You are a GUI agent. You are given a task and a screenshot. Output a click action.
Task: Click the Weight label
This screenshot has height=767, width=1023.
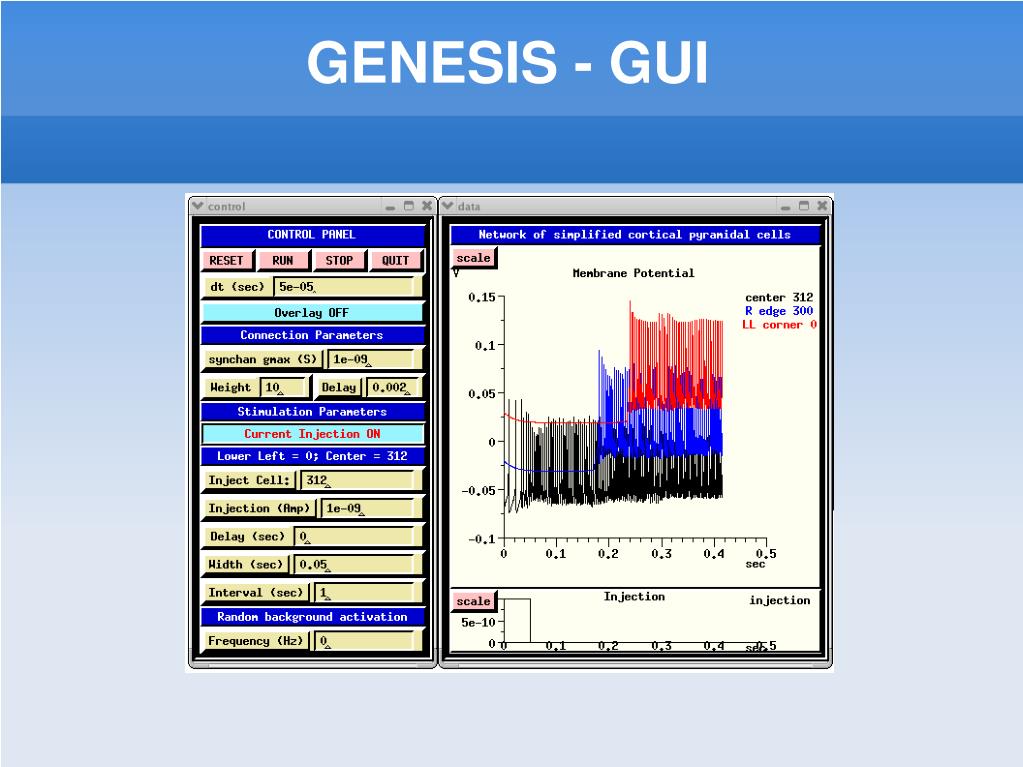click(230, 387)
